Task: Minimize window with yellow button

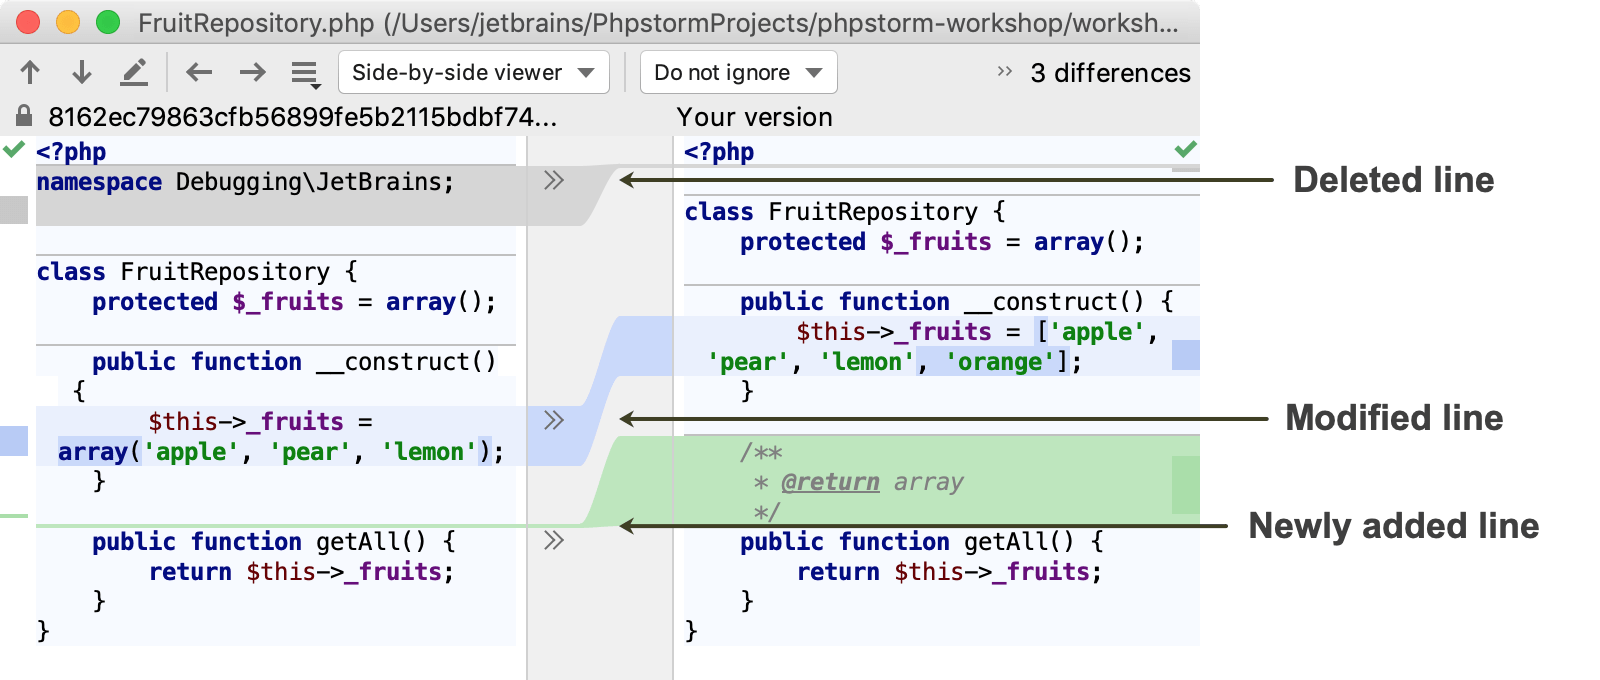Action: pyautogui.click(x=68, y=22)
